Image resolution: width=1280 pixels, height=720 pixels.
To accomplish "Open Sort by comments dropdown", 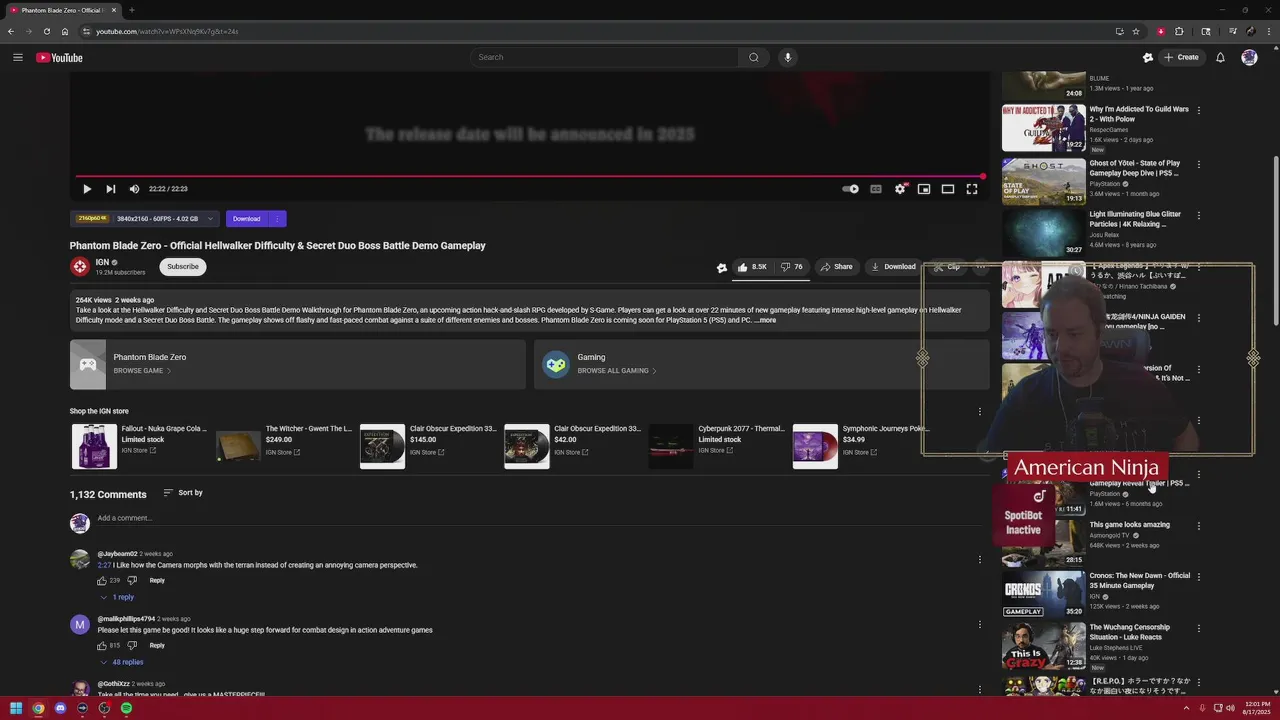I will [183, 493].
